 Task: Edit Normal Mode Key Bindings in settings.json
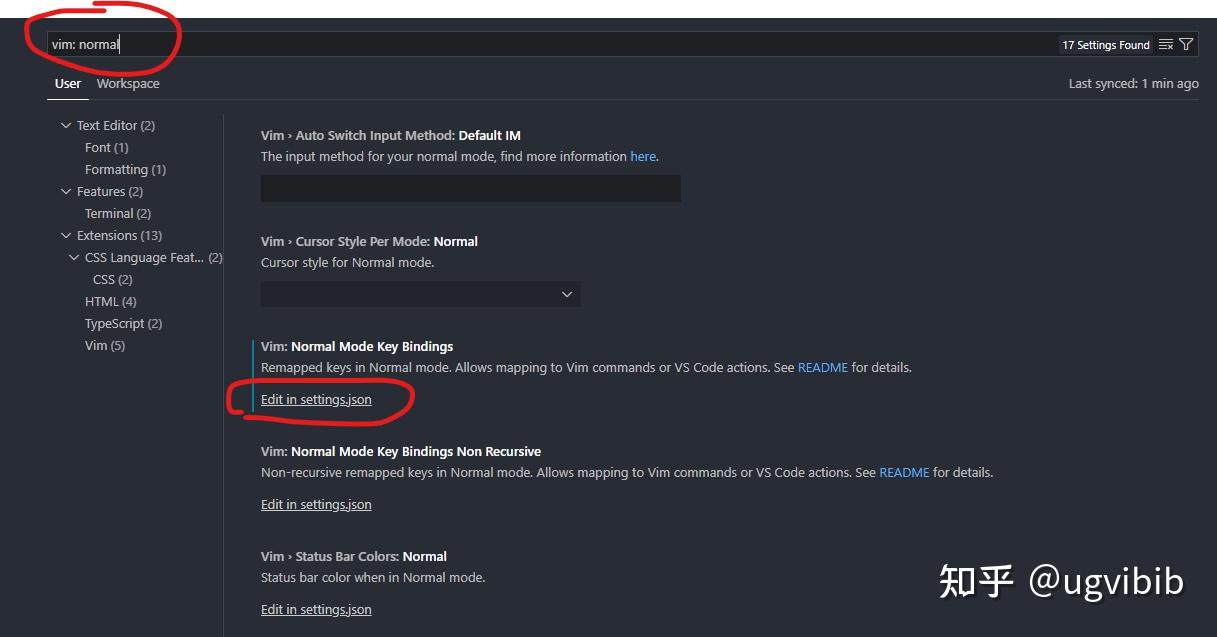tap(316, 400)
